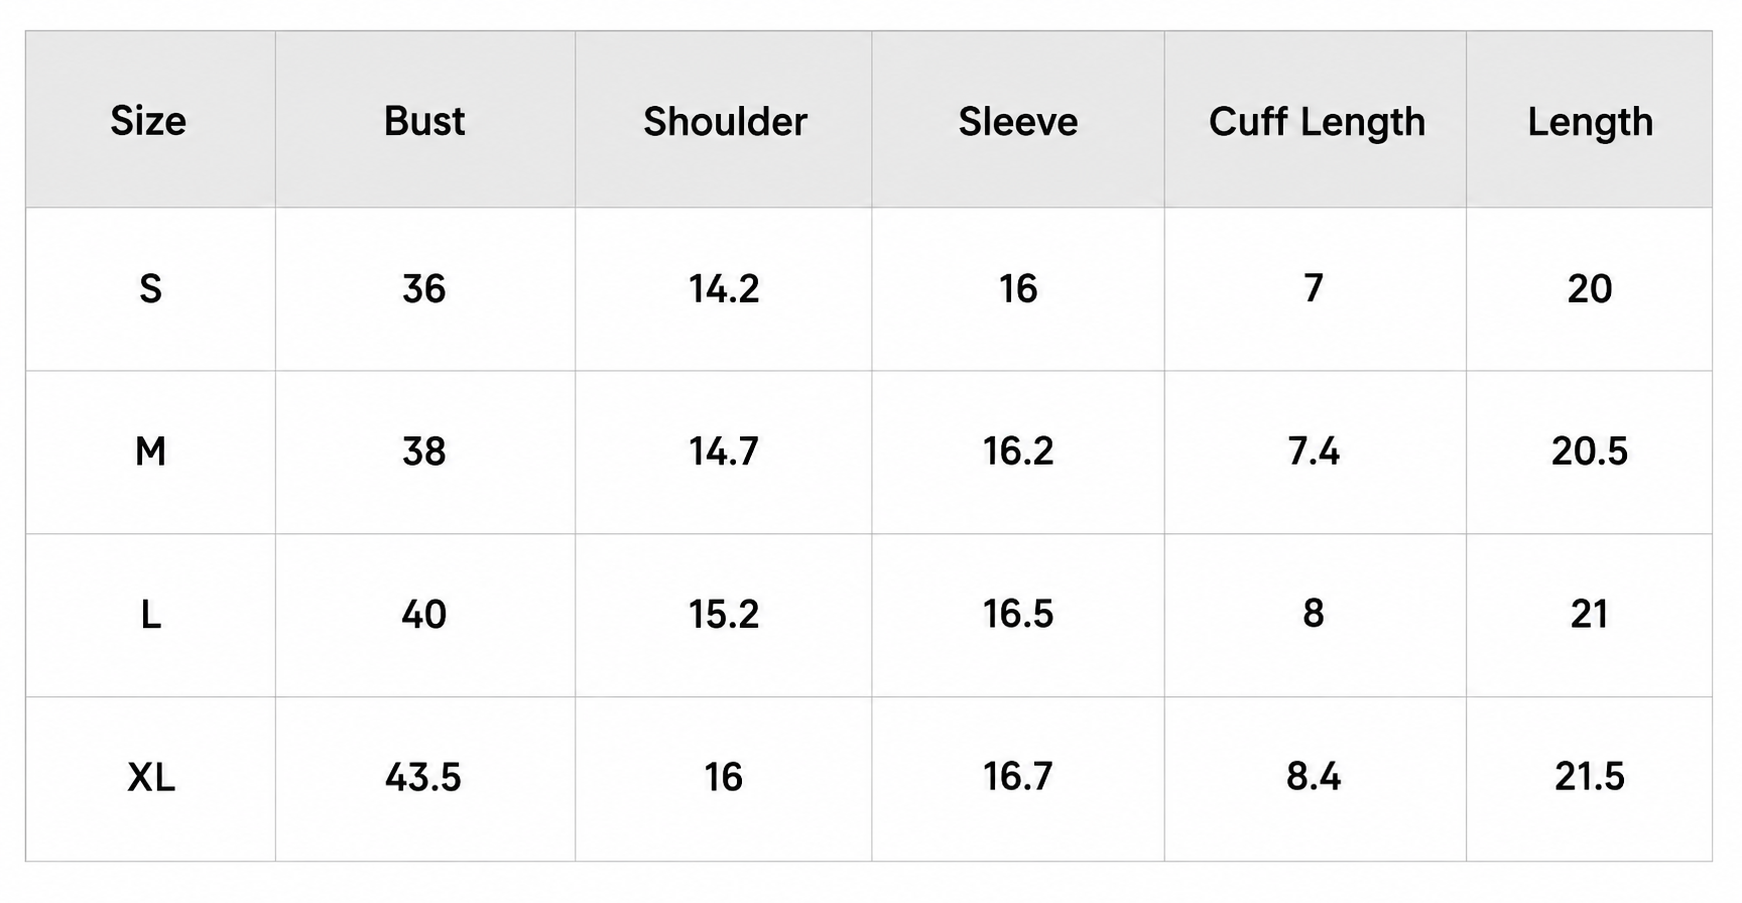The height and width of the screenshot is (903, 1742).
Task: Click the Length column header
Action: pyautogui.click(x=1590, y=122)
